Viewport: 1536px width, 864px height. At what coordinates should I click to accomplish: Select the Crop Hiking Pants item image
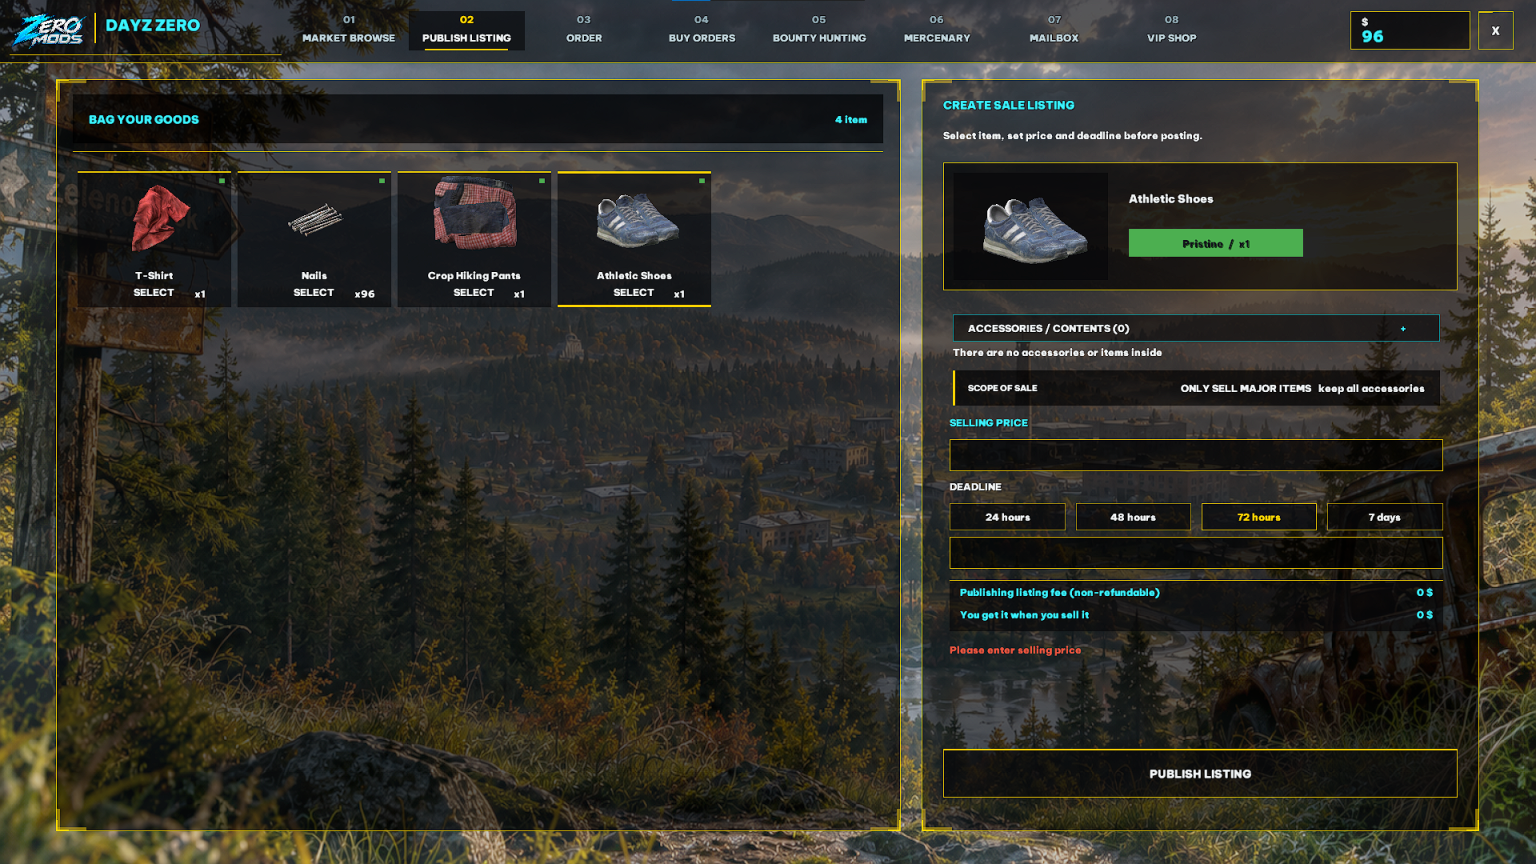click(475, 212)
